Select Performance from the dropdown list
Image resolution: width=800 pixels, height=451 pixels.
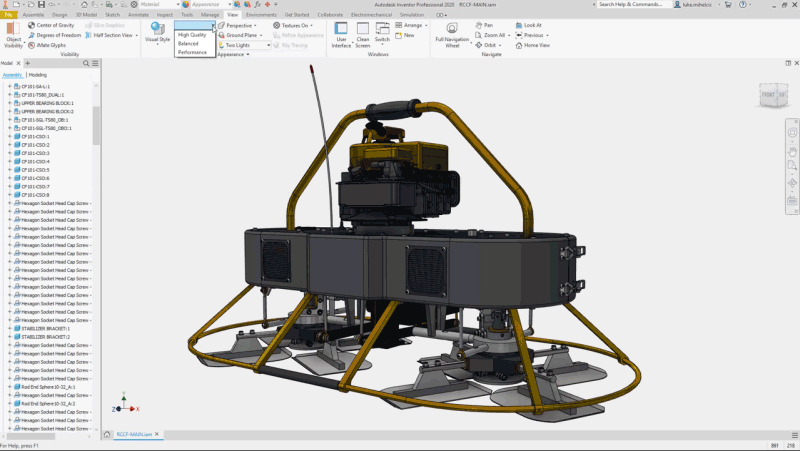pyautogui.click(x=192, y=52)
